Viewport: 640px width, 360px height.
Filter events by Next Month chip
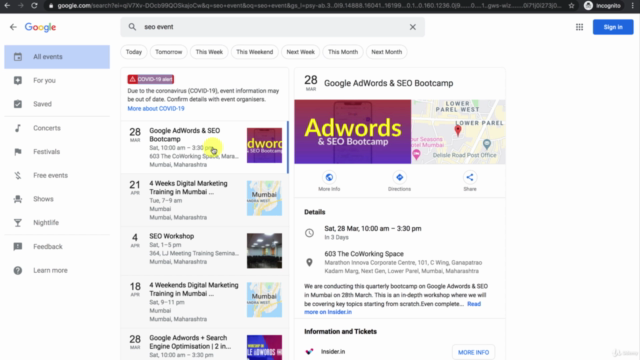click(x=387, y=52)
